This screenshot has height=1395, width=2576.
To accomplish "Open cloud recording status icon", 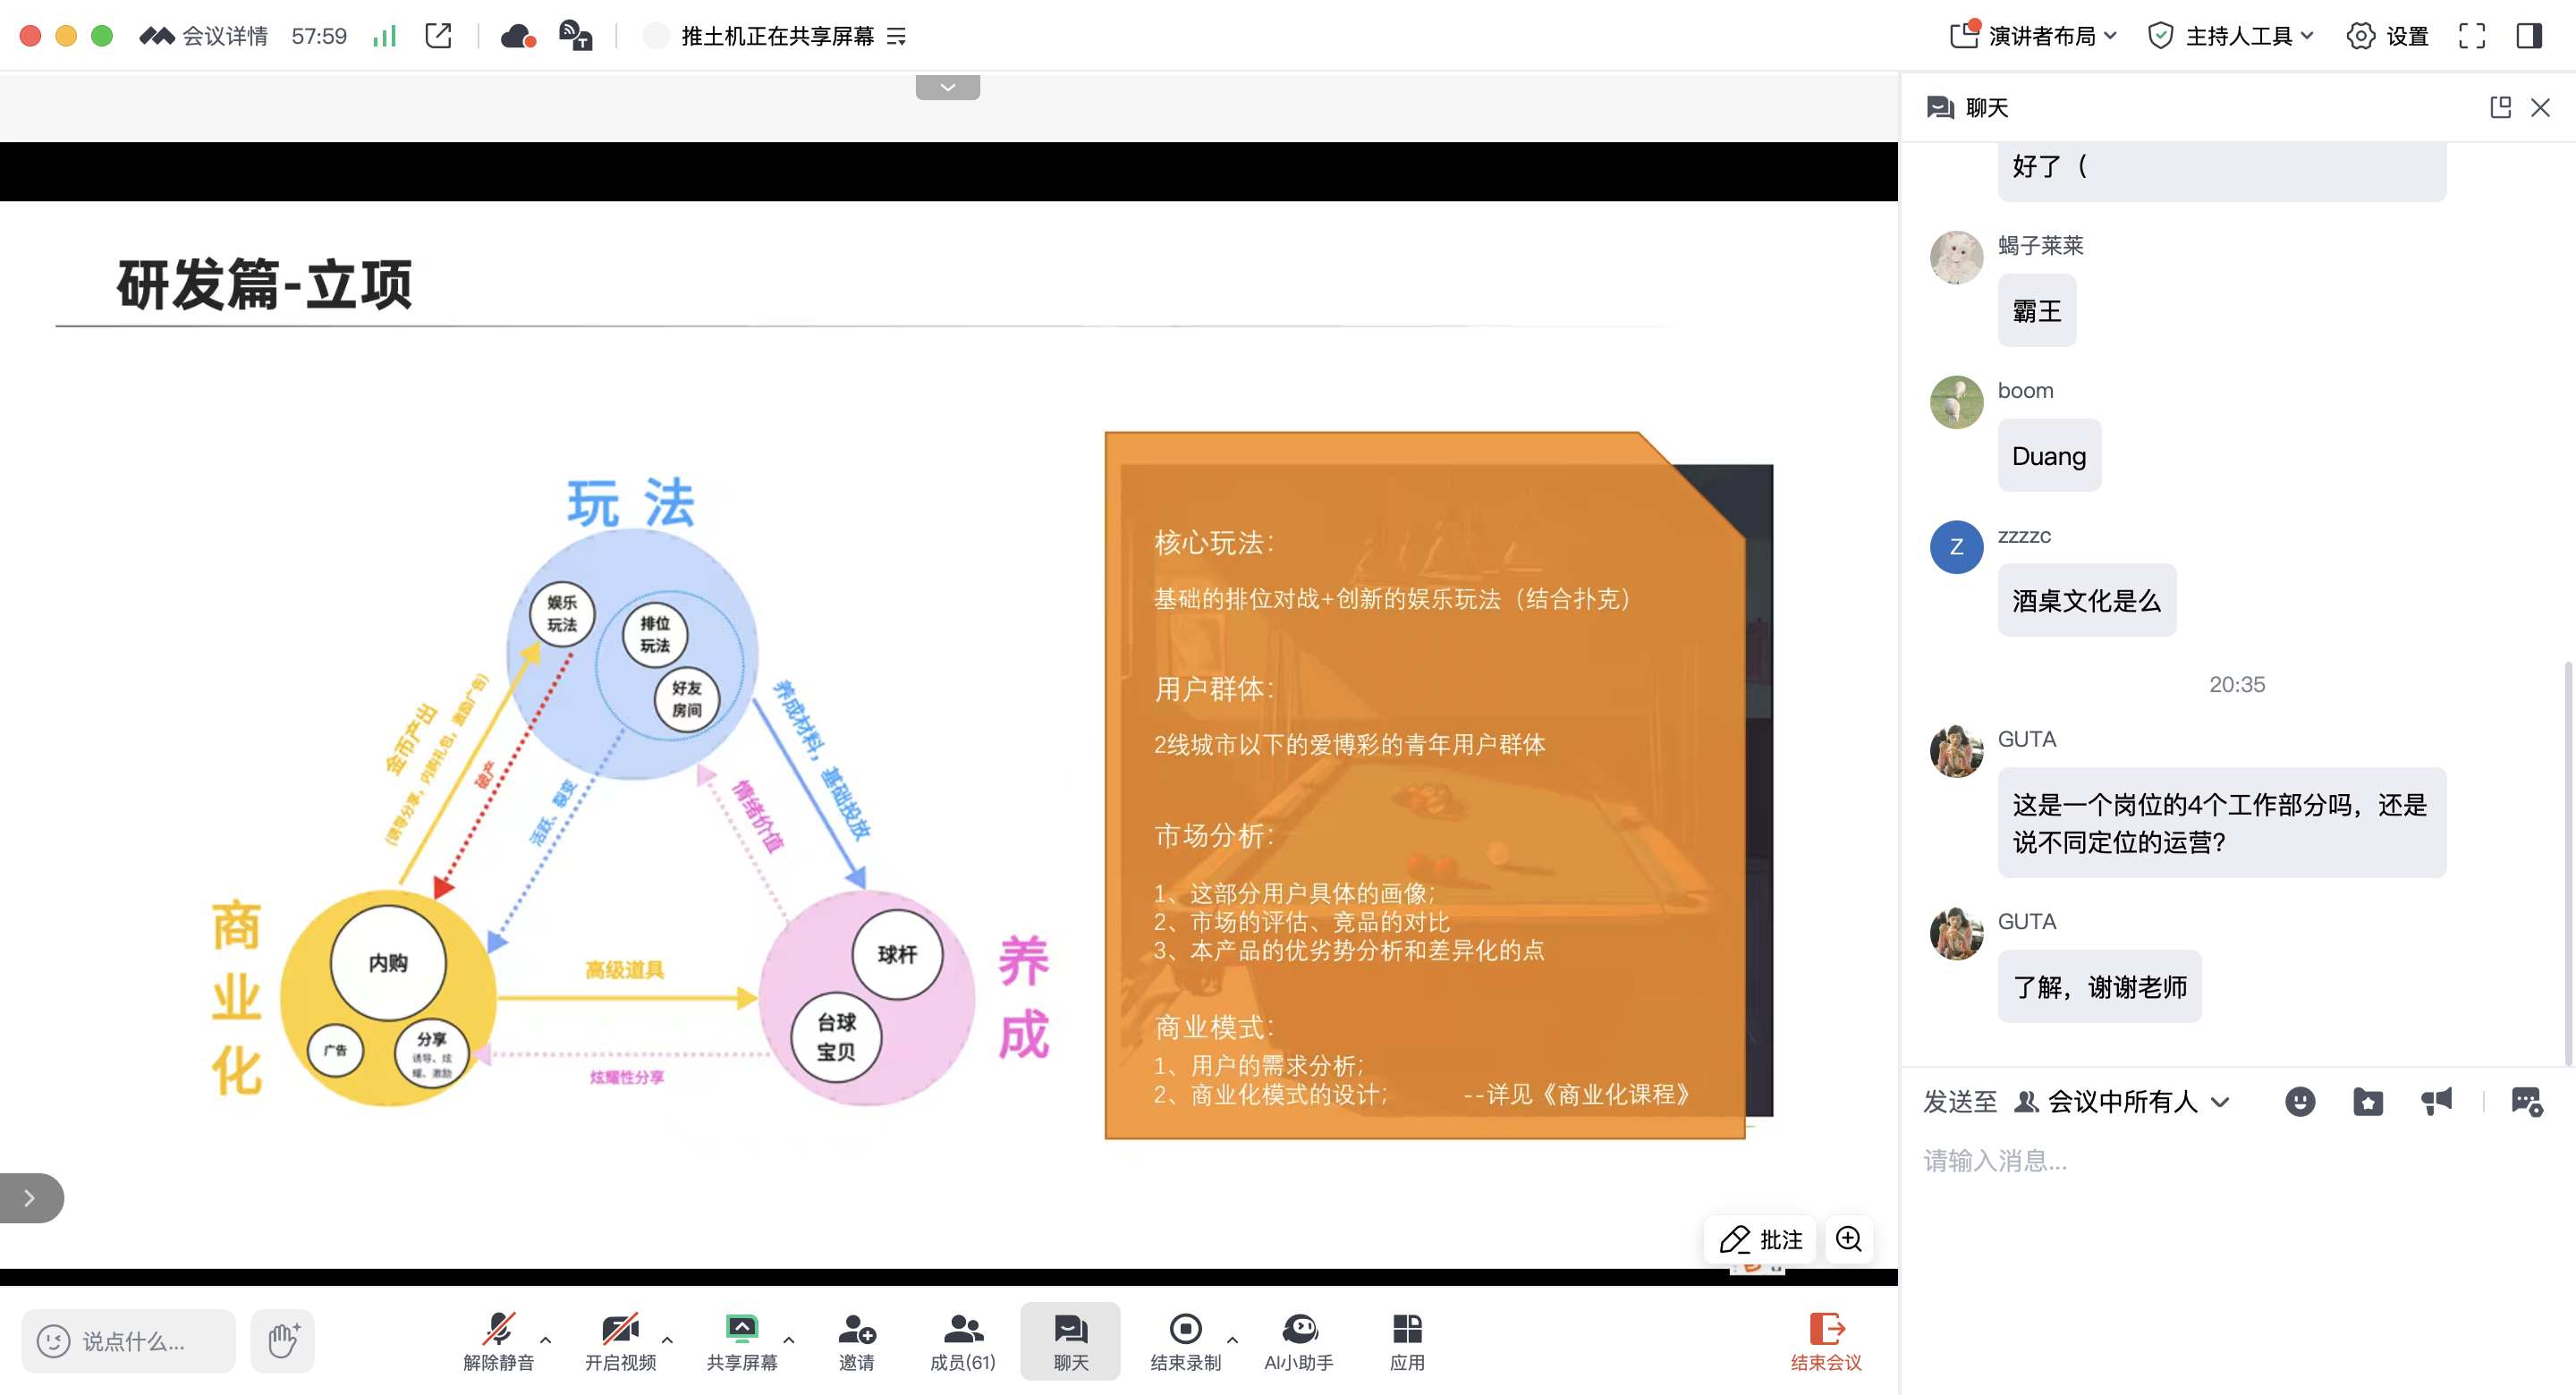I will pyautogui.click(x=517, y=37).
